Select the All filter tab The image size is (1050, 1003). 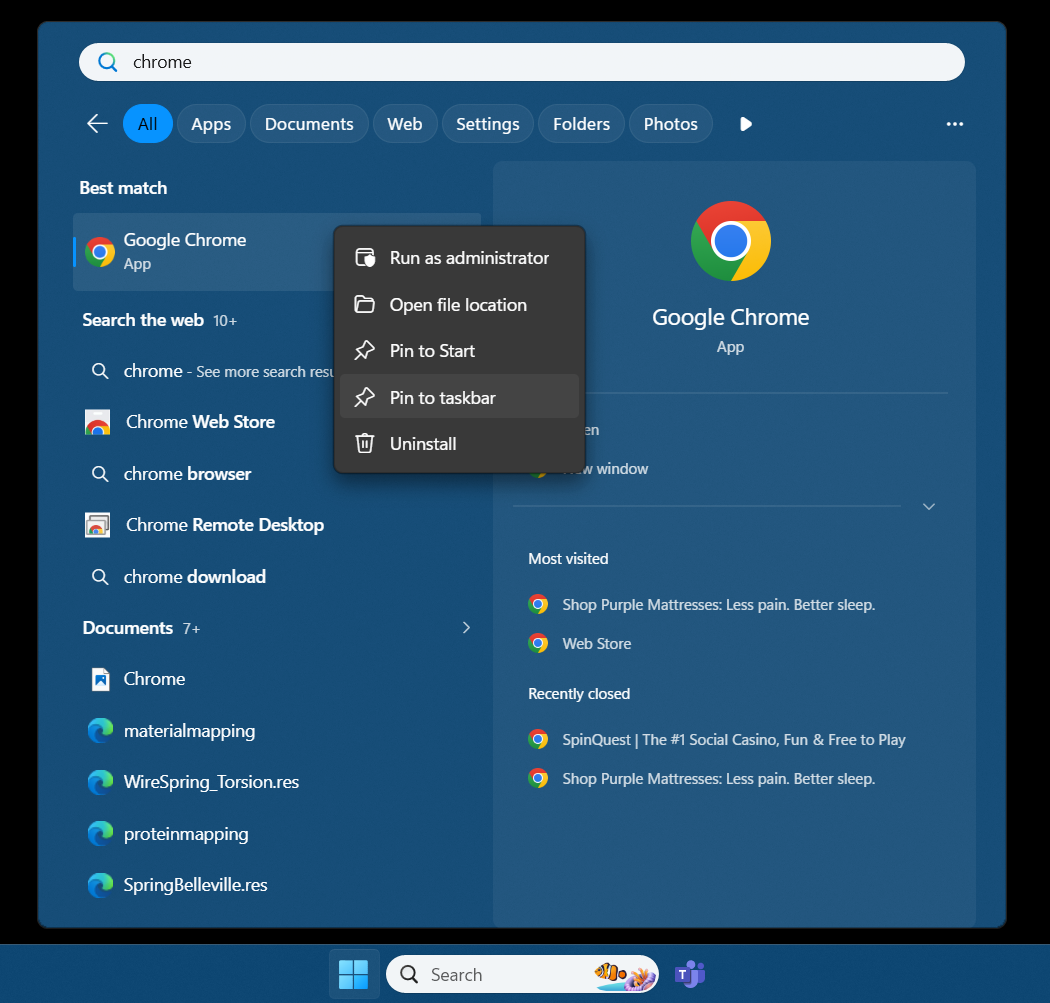coord(147,124)
